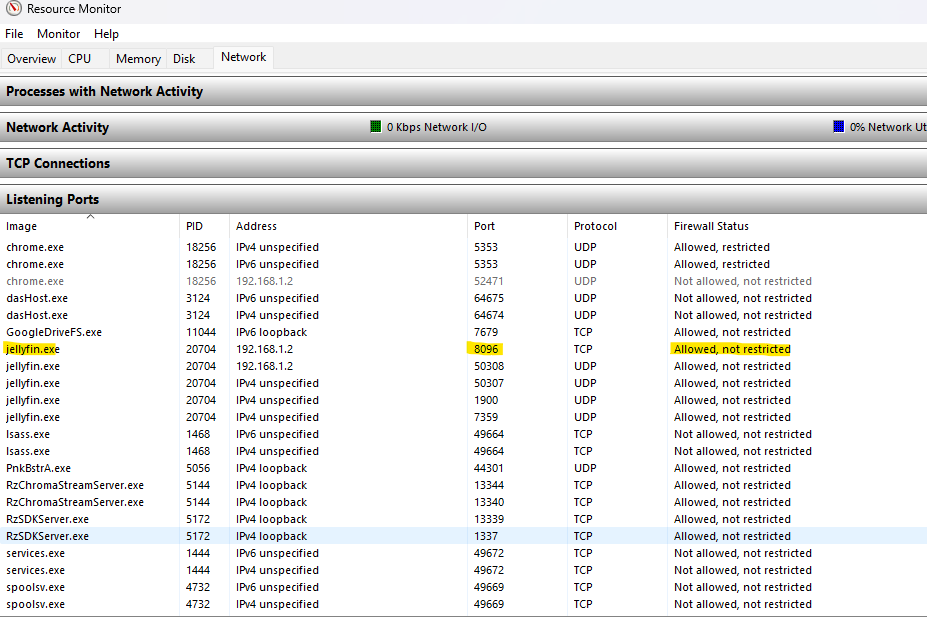Expand the TCP Connections section
Screen dimensions: 927x640
[x=58, y=164]
